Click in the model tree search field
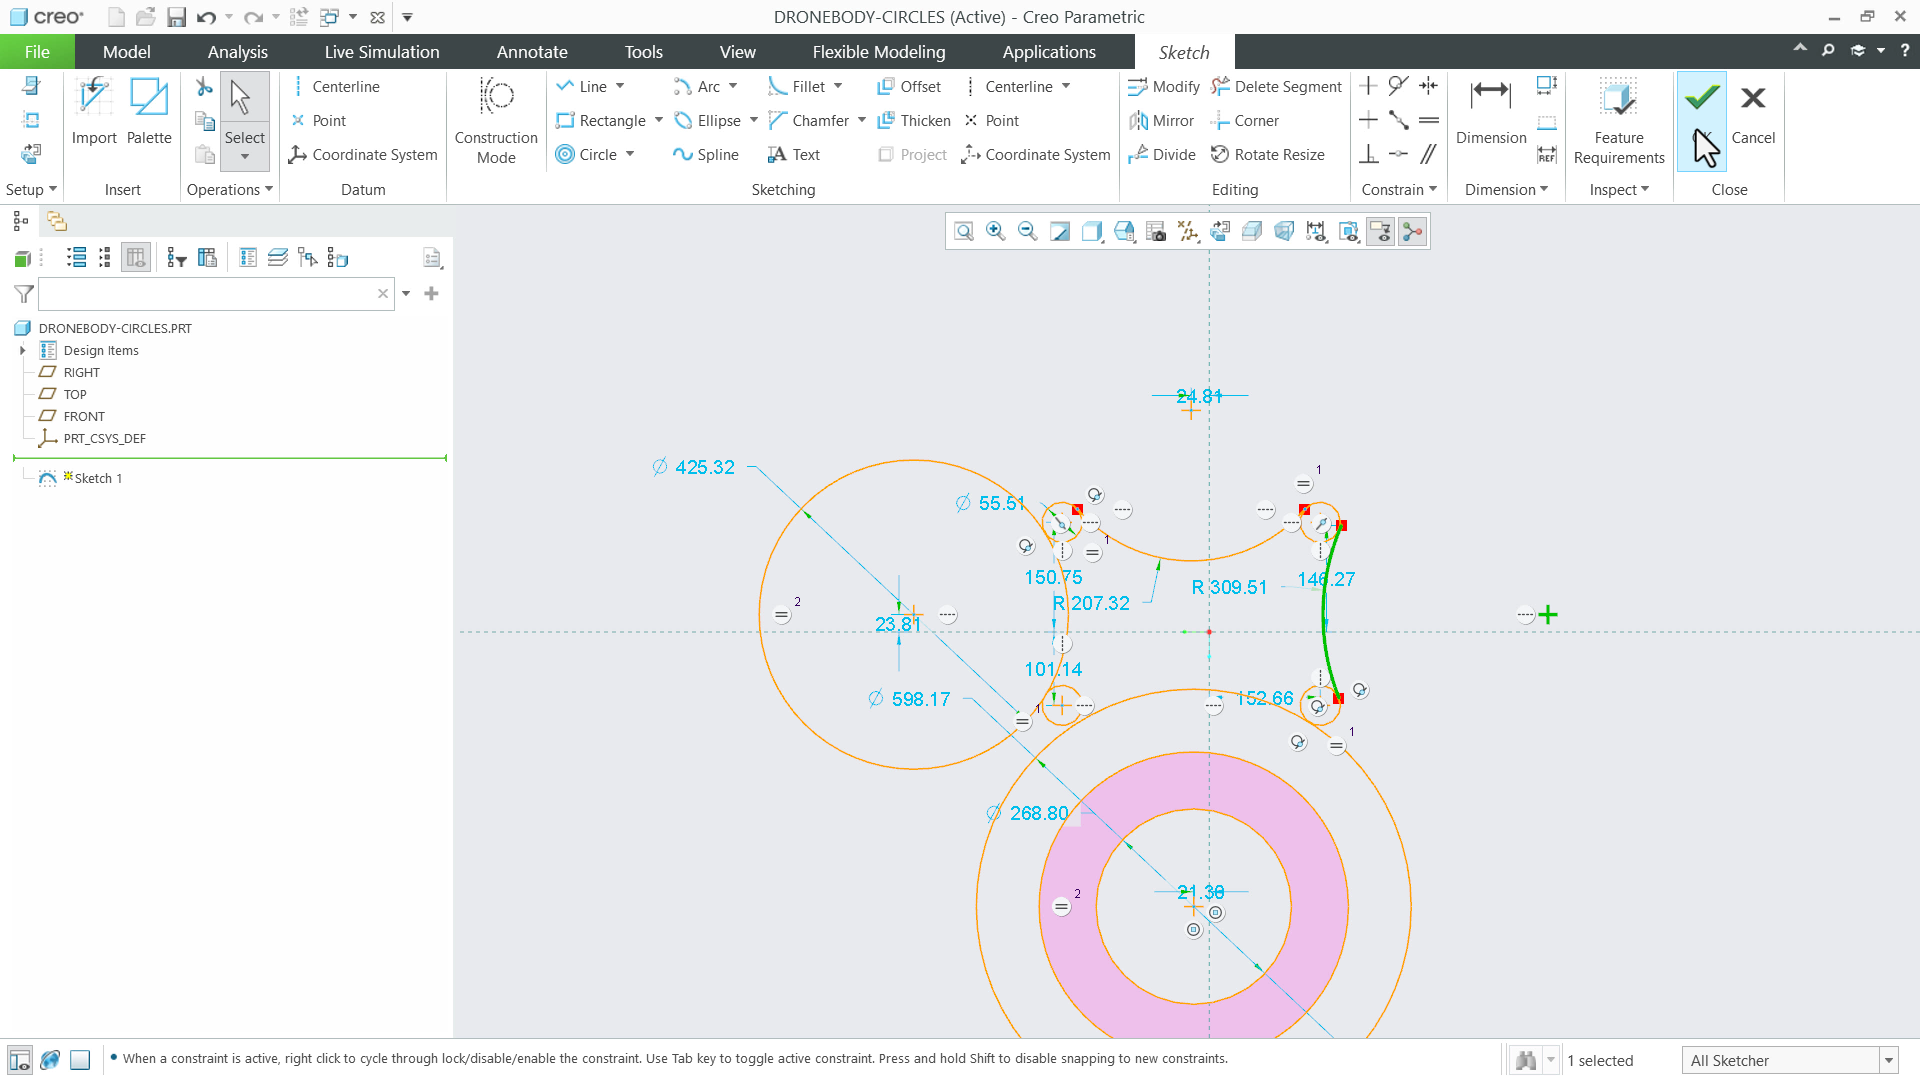This screenshot has height=1080, width=1920. click(x=215, y=294)
